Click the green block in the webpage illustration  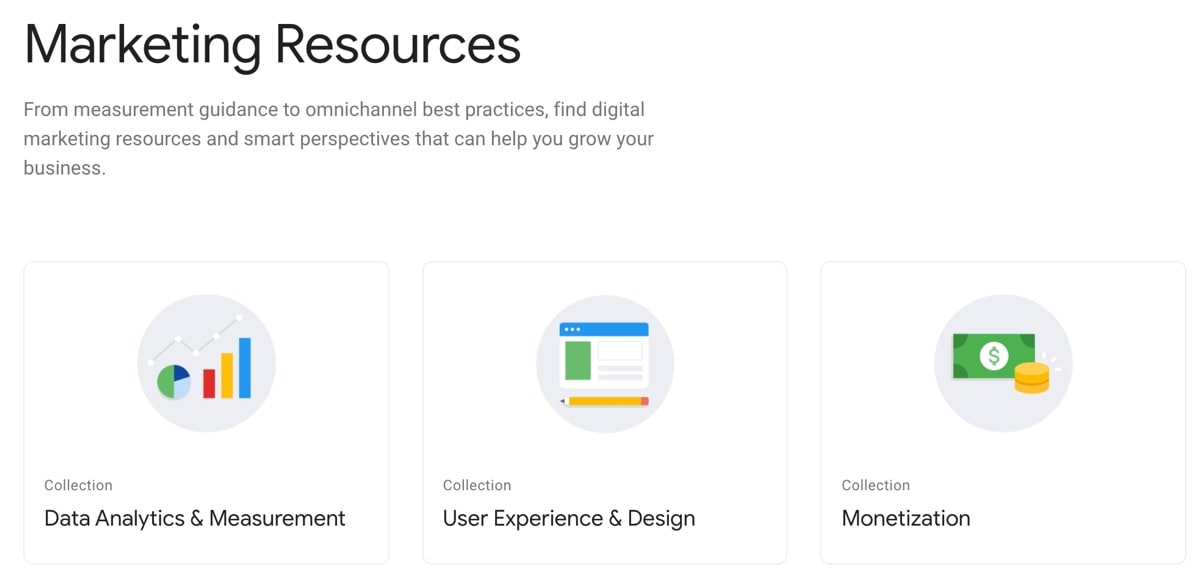pos(578,360)
